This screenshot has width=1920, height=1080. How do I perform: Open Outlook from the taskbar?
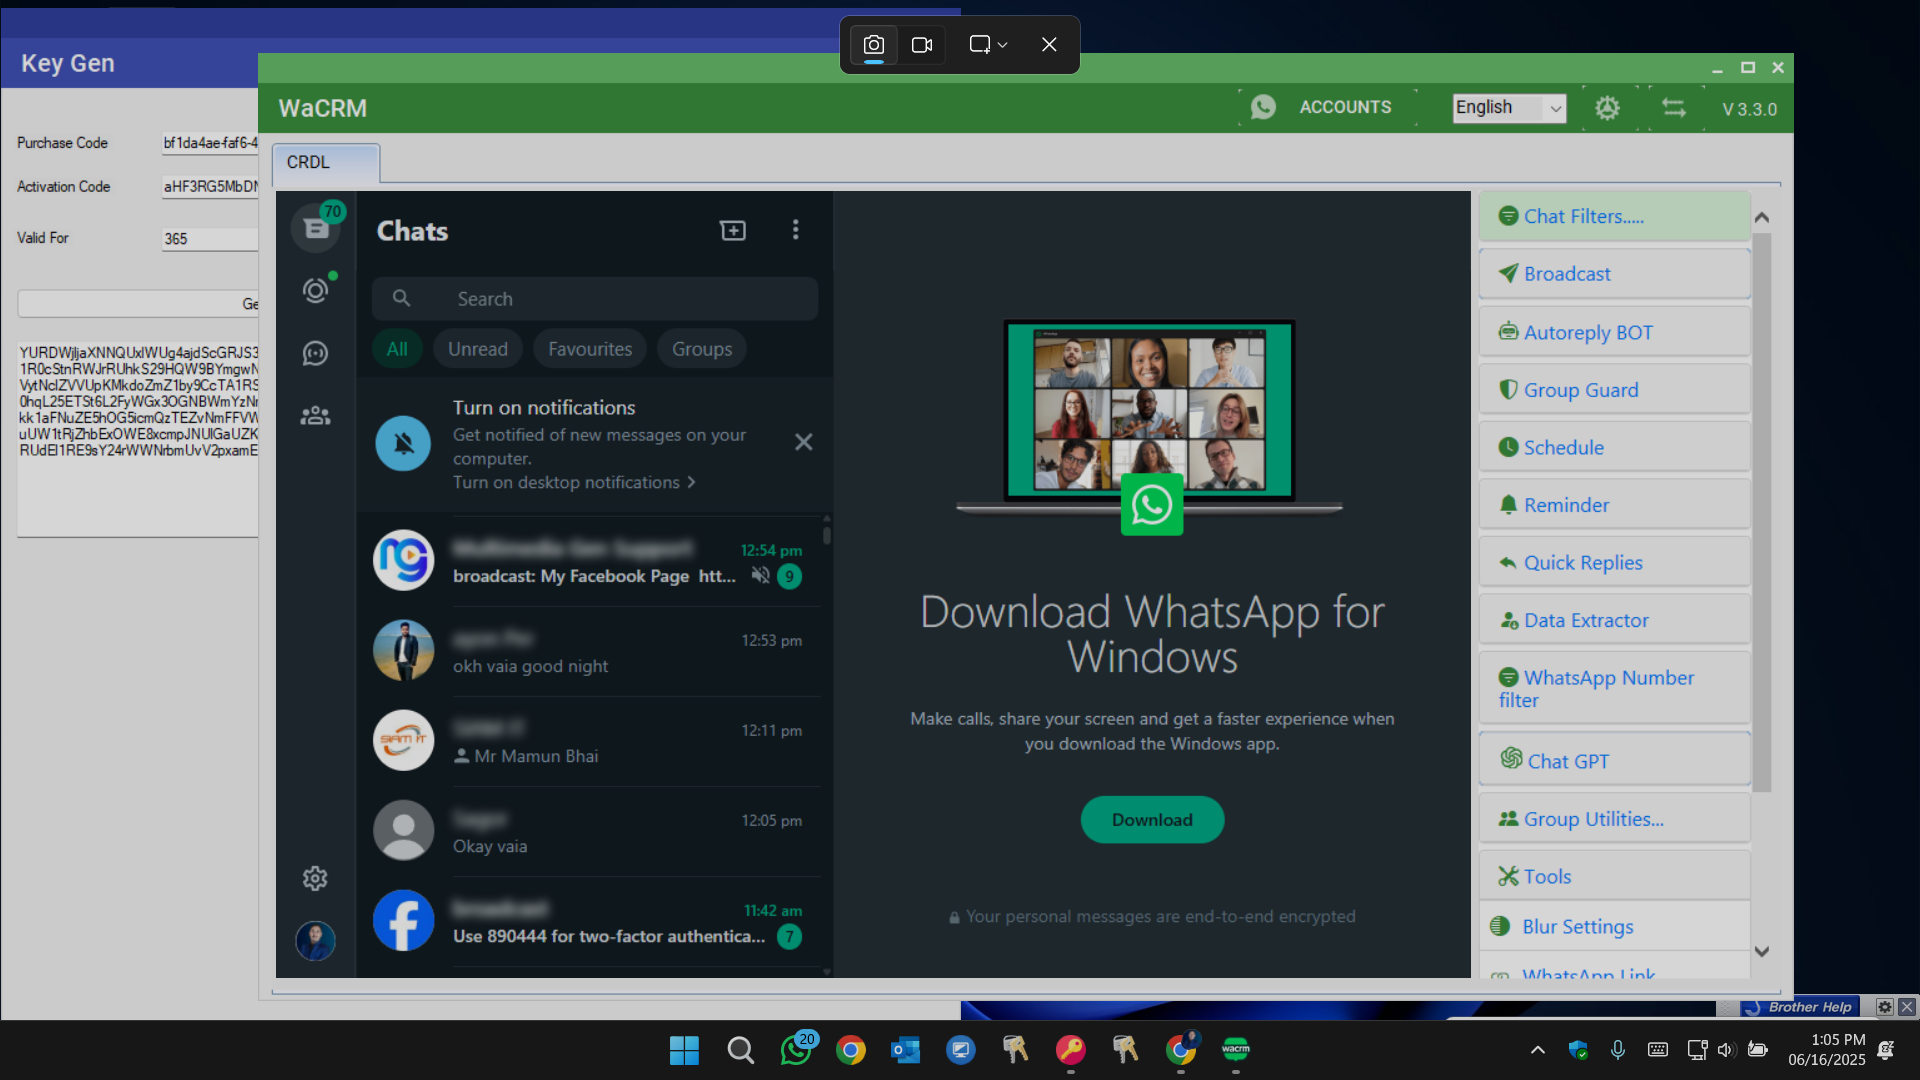906,1050
